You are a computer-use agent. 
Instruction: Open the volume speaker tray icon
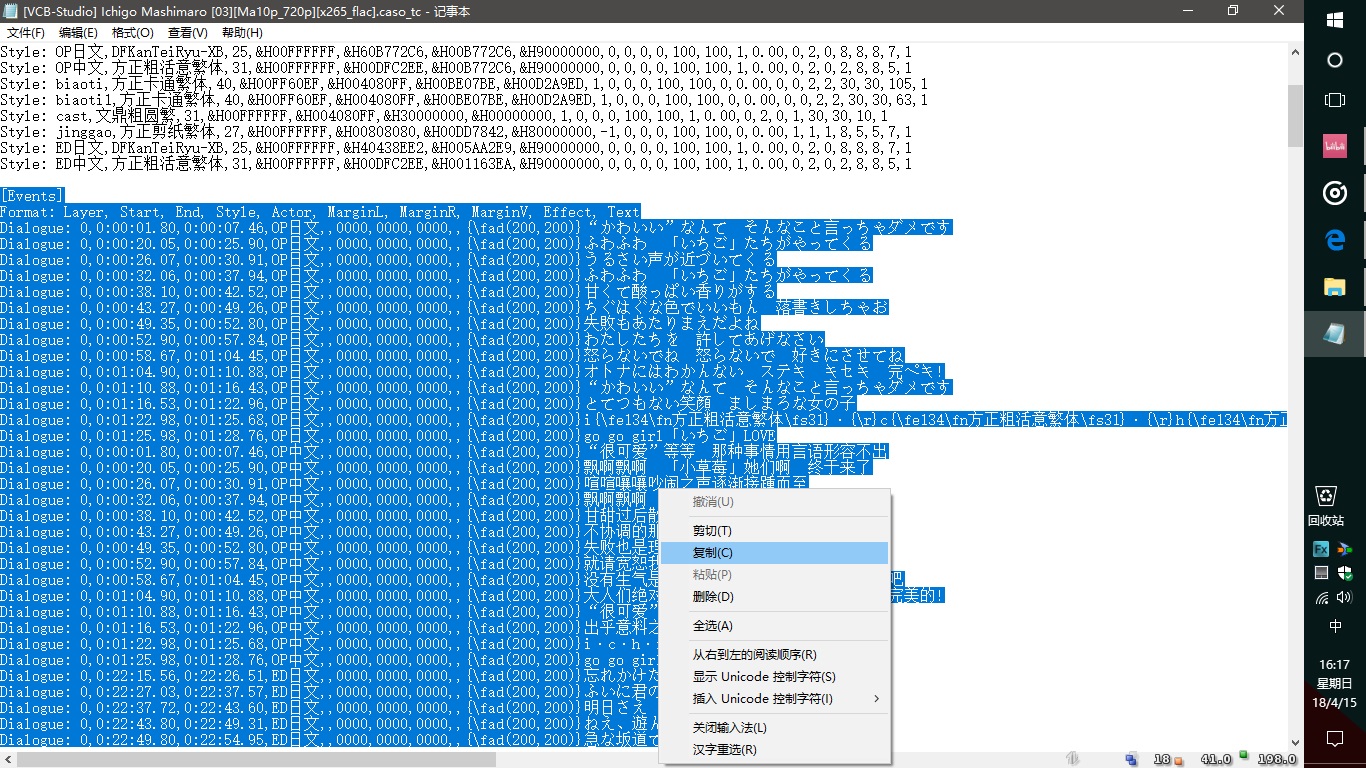[1345, 597]
